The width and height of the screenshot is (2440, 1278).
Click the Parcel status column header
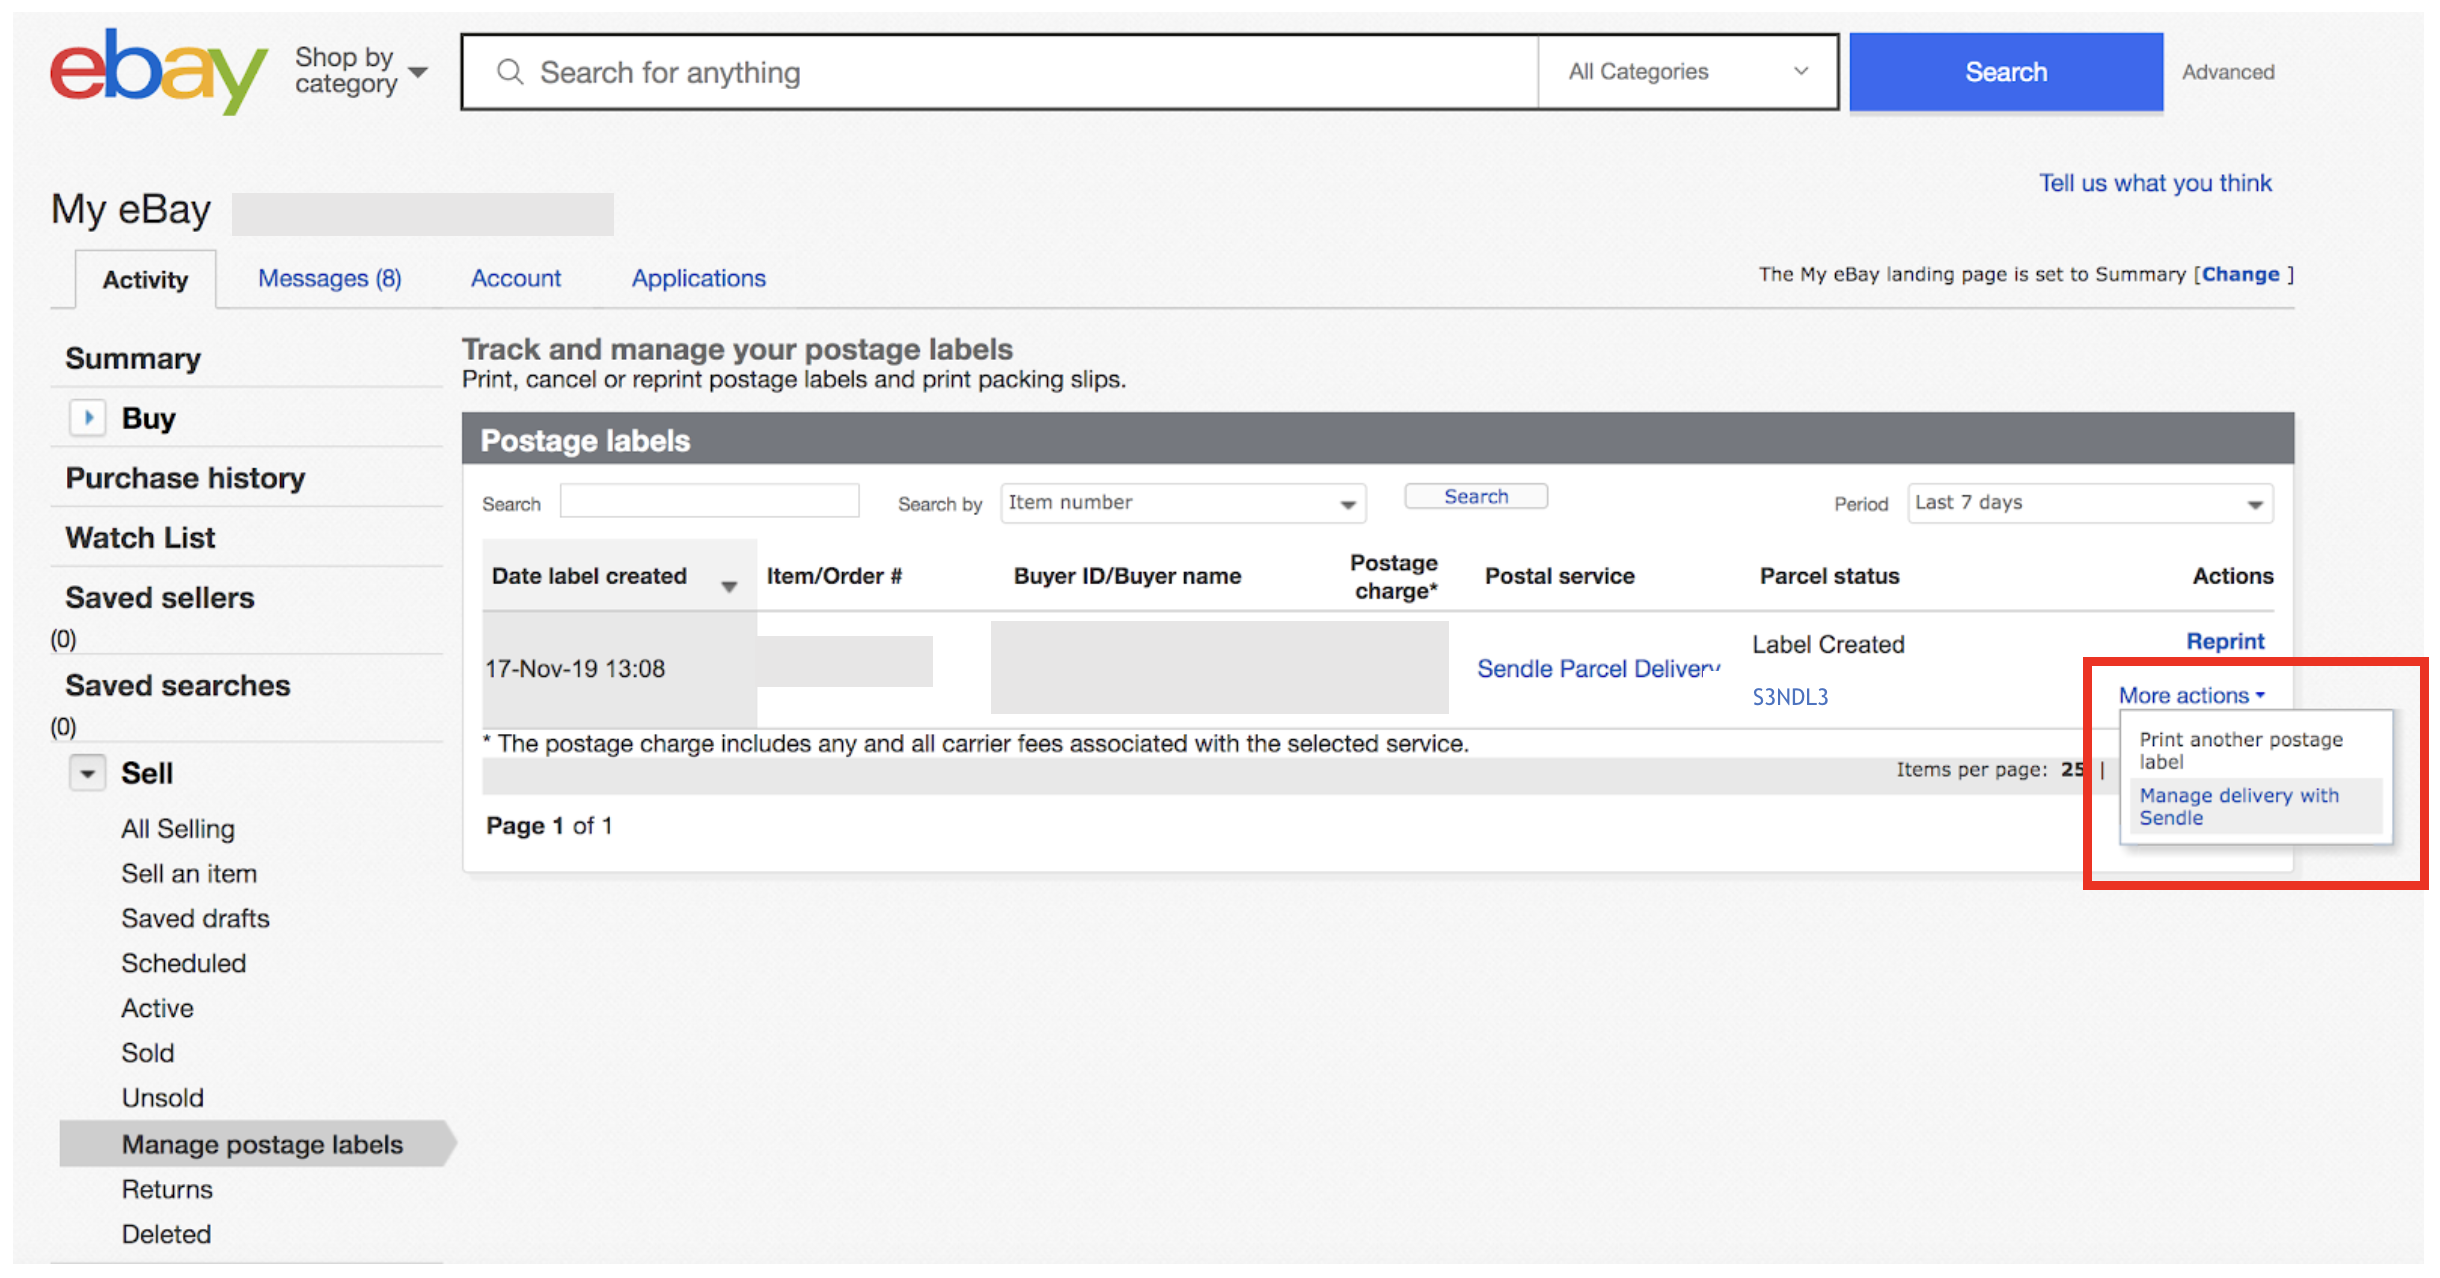(x=1829, y=576)
